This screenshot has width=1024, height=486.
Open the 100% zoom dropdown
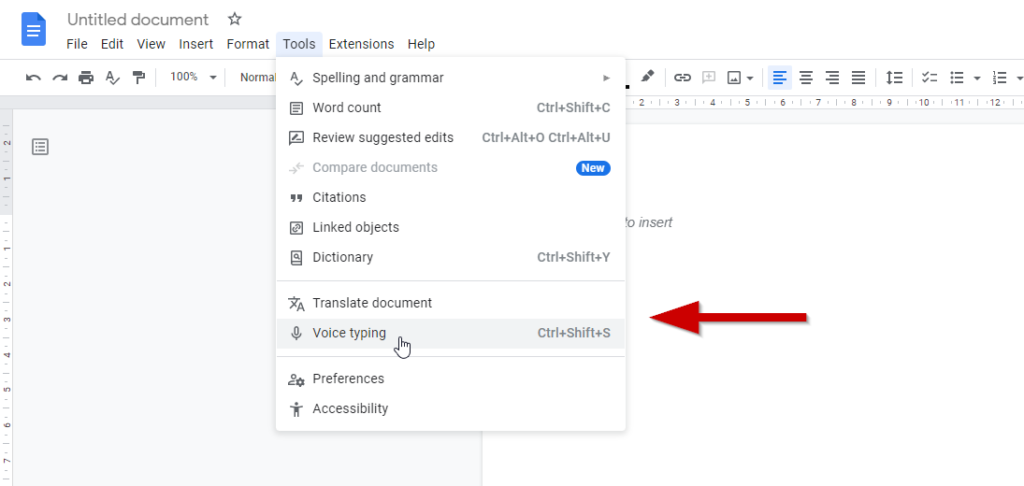193,77
